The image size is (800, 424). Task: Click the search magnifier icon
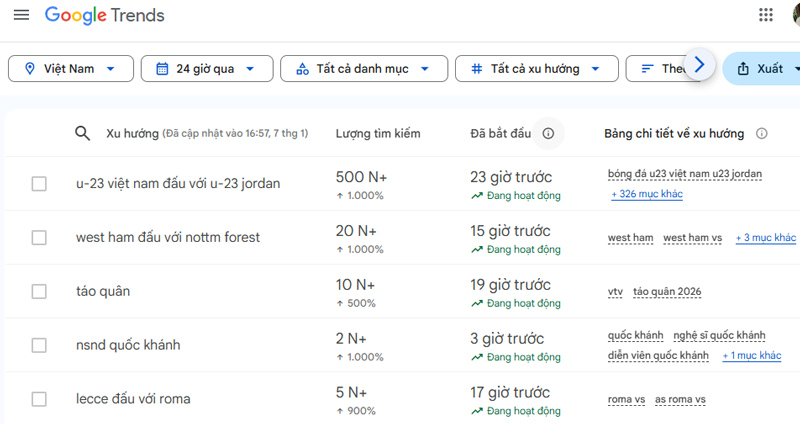pyautogui.click(x=83, y=134)
